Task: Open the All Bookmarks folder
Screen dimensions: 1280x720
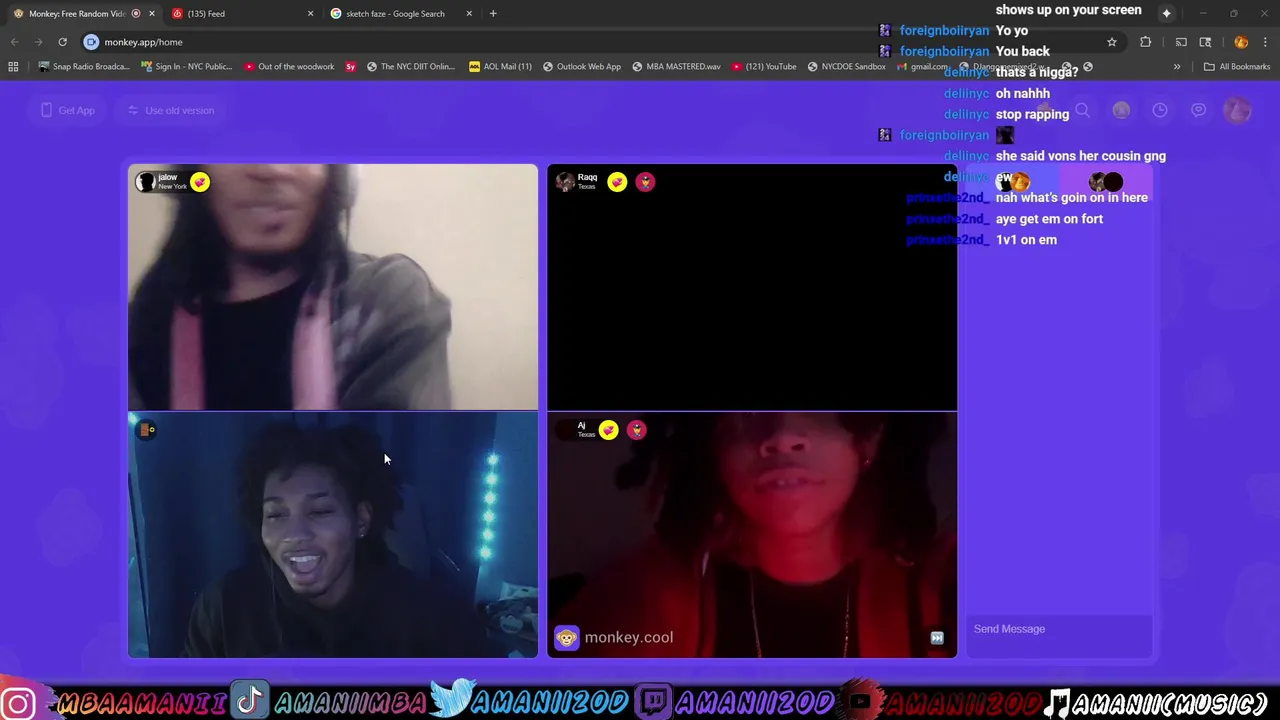Action: (1237, 67)
